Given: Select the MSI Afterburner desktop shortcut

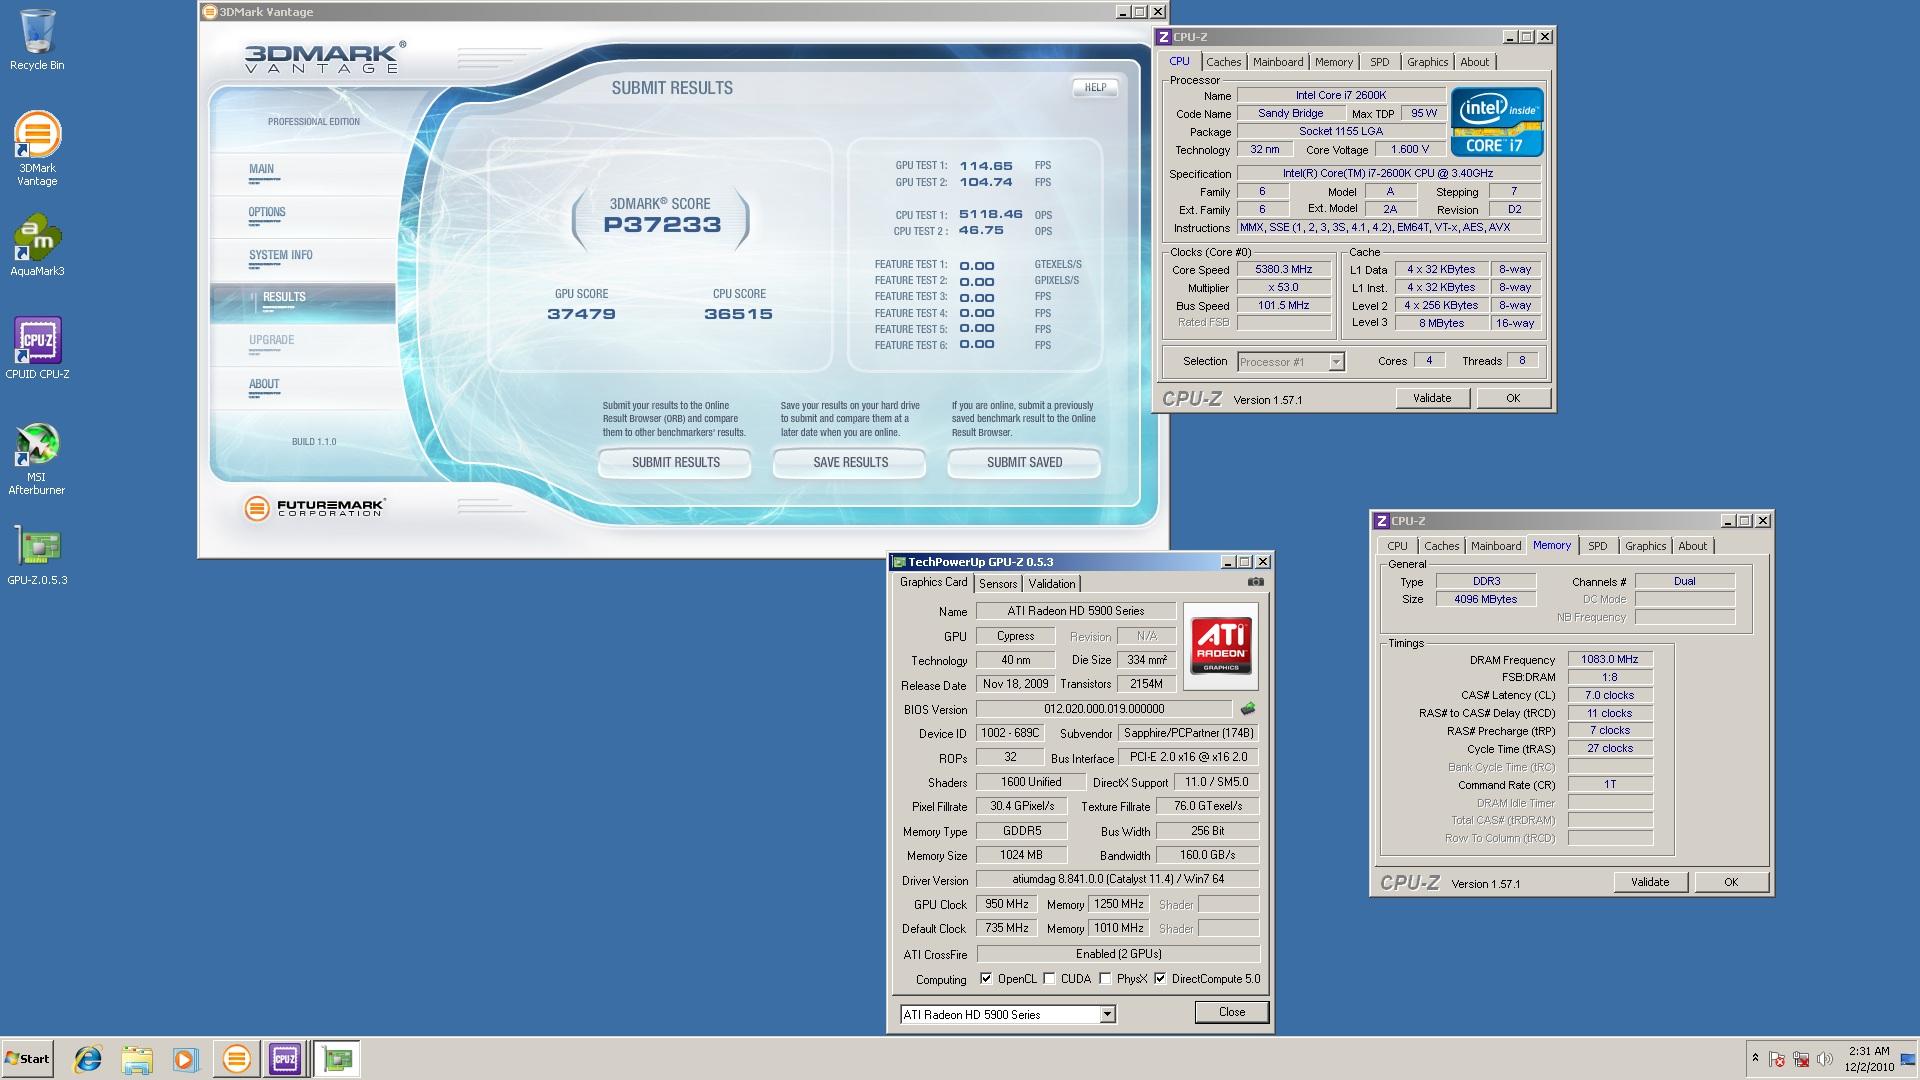Looking at the screenshot, I should click(37, 460).
